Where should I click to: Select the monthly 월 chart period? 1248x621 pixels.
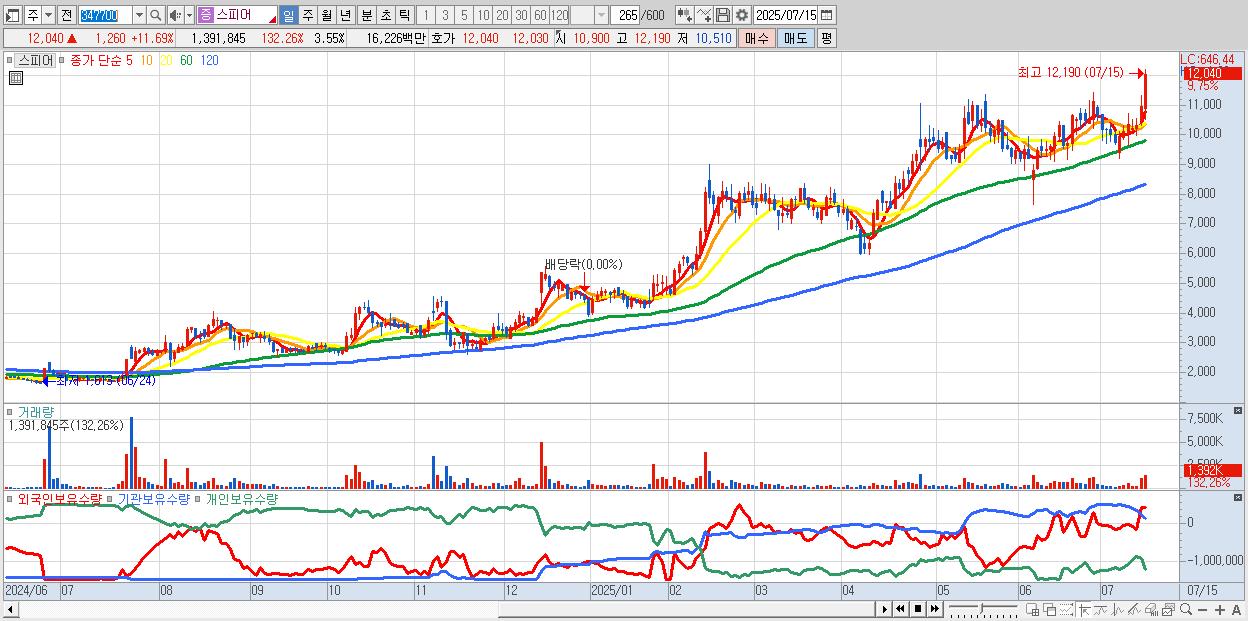pos(326,15)
